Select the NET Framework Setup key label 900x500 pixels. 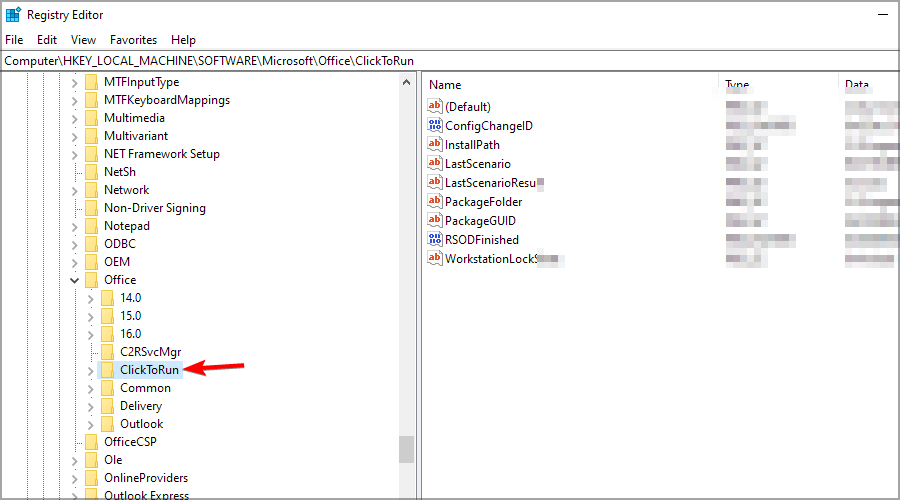click(162, 154)
